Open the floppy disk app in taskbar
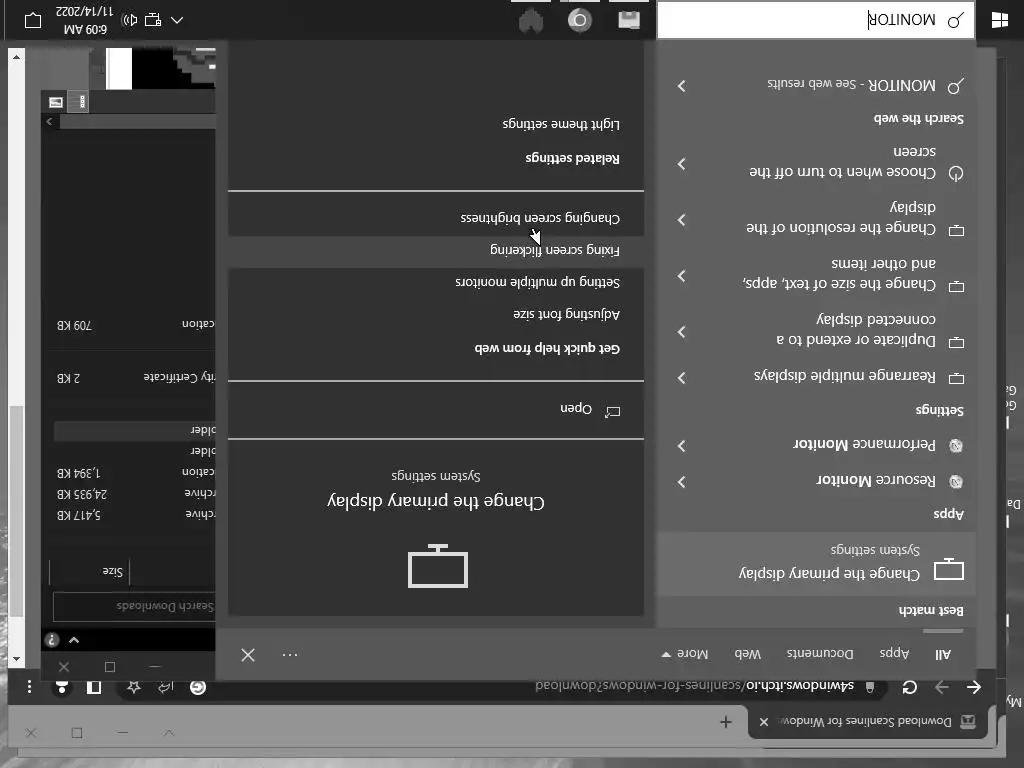 point(629,20)
